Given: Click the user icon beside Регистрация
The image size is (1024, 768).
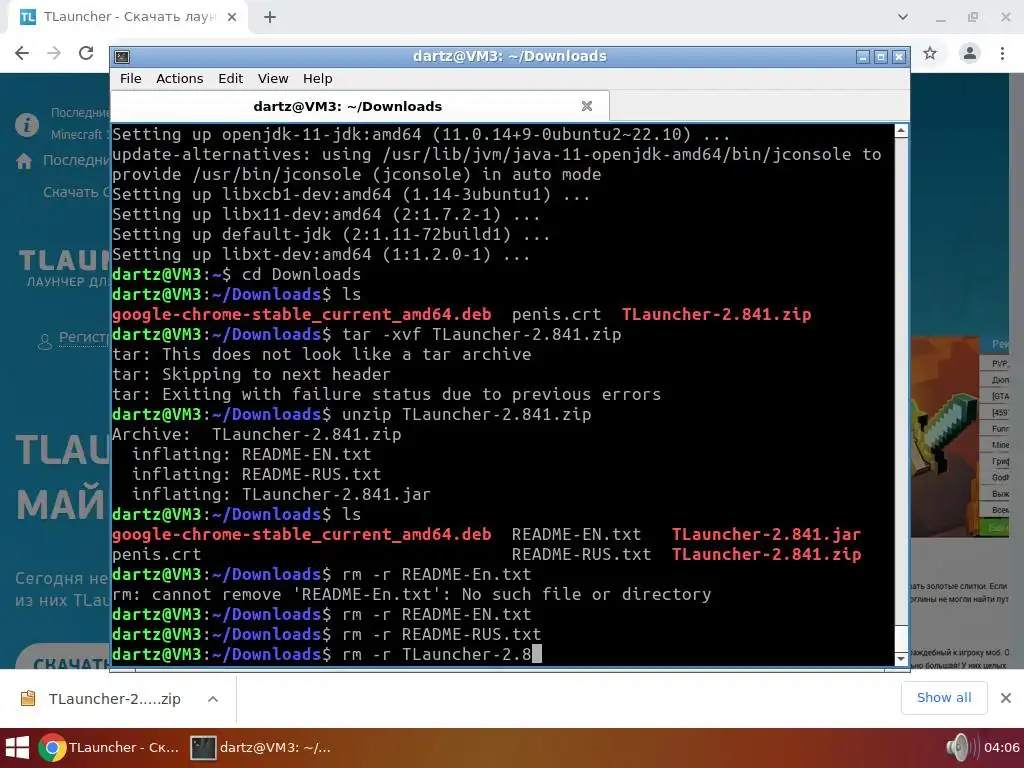Looking at the screenshot, I should (44, 342).
